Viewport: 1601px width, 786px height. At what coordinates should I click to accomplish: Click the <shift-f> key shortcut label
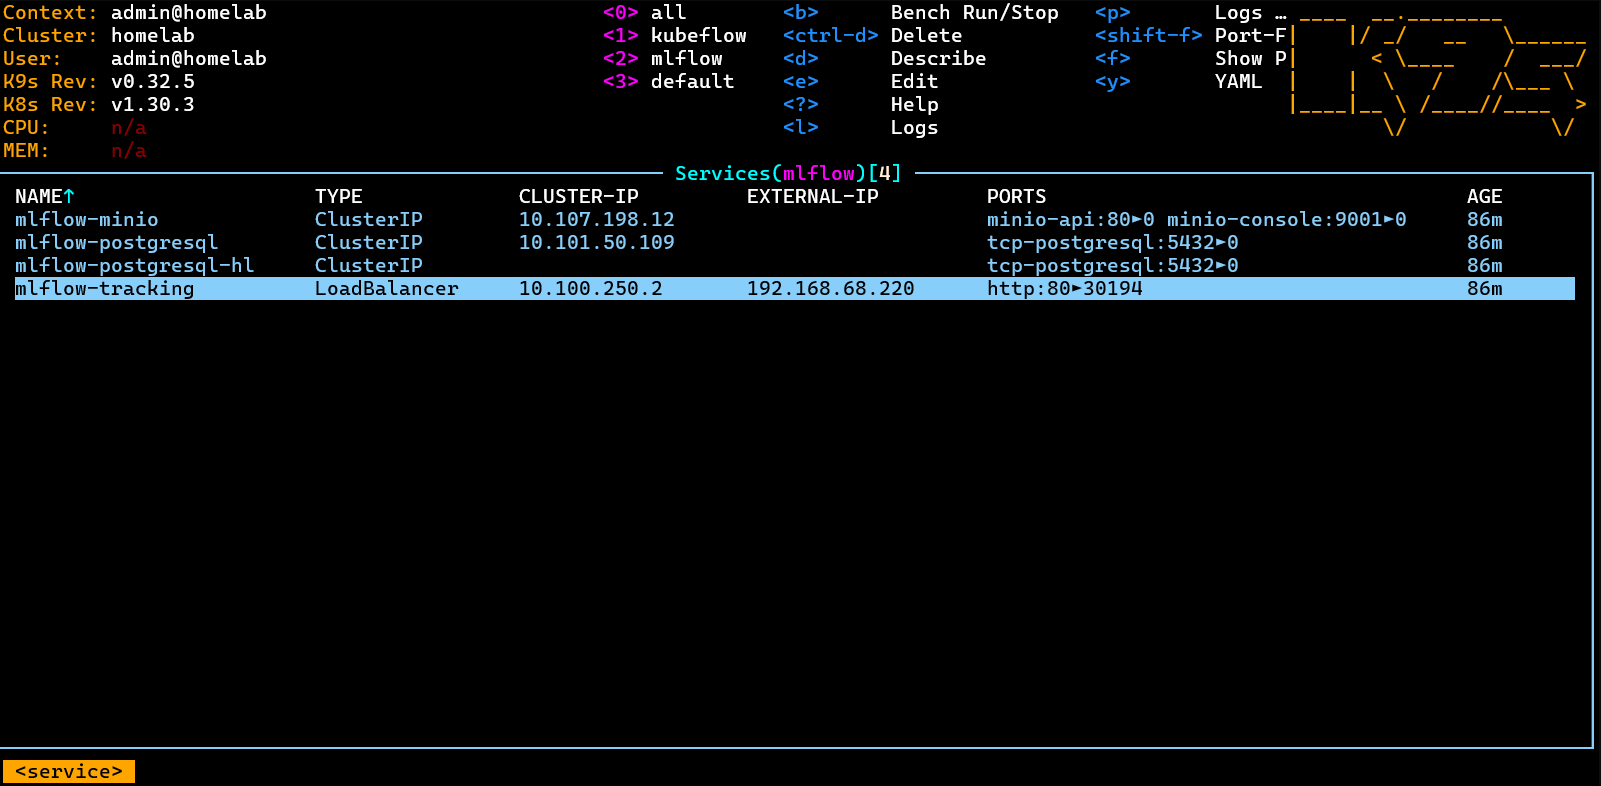coord(1149,35)
